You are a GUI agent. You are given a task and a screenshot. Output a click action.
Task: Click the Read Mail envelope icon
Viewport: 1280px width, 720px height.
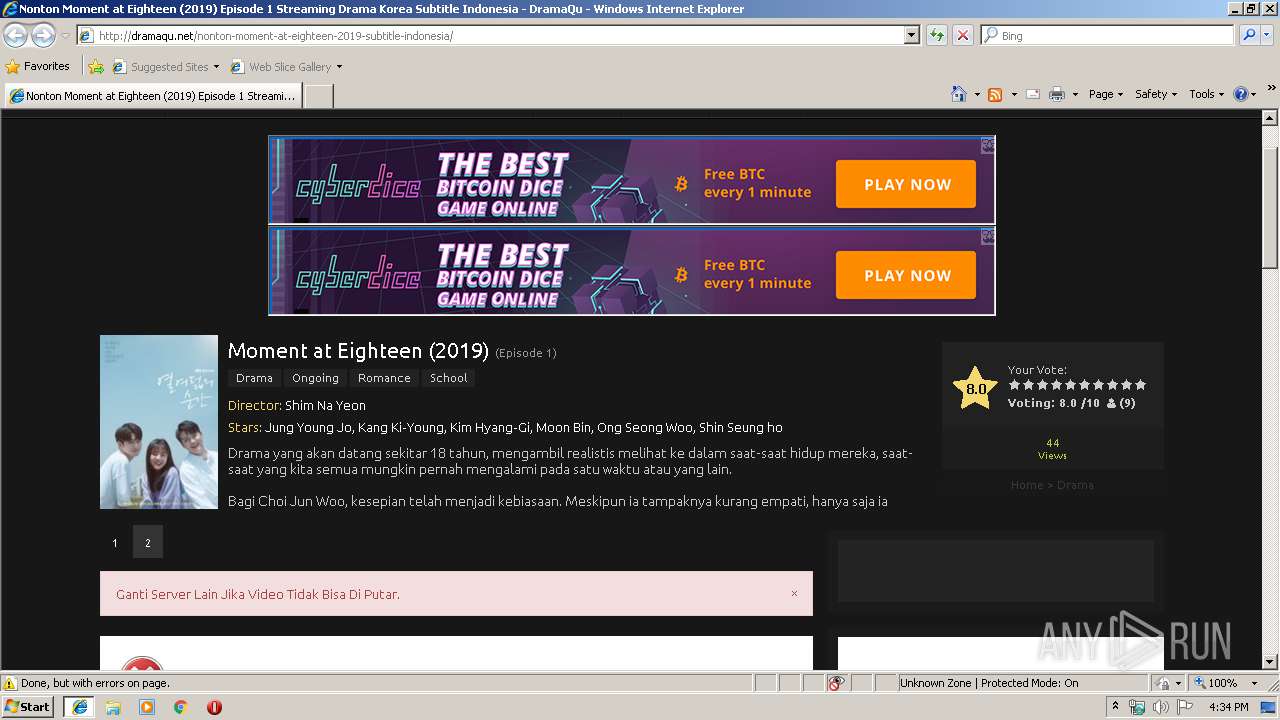click(x=1033, y=94)
